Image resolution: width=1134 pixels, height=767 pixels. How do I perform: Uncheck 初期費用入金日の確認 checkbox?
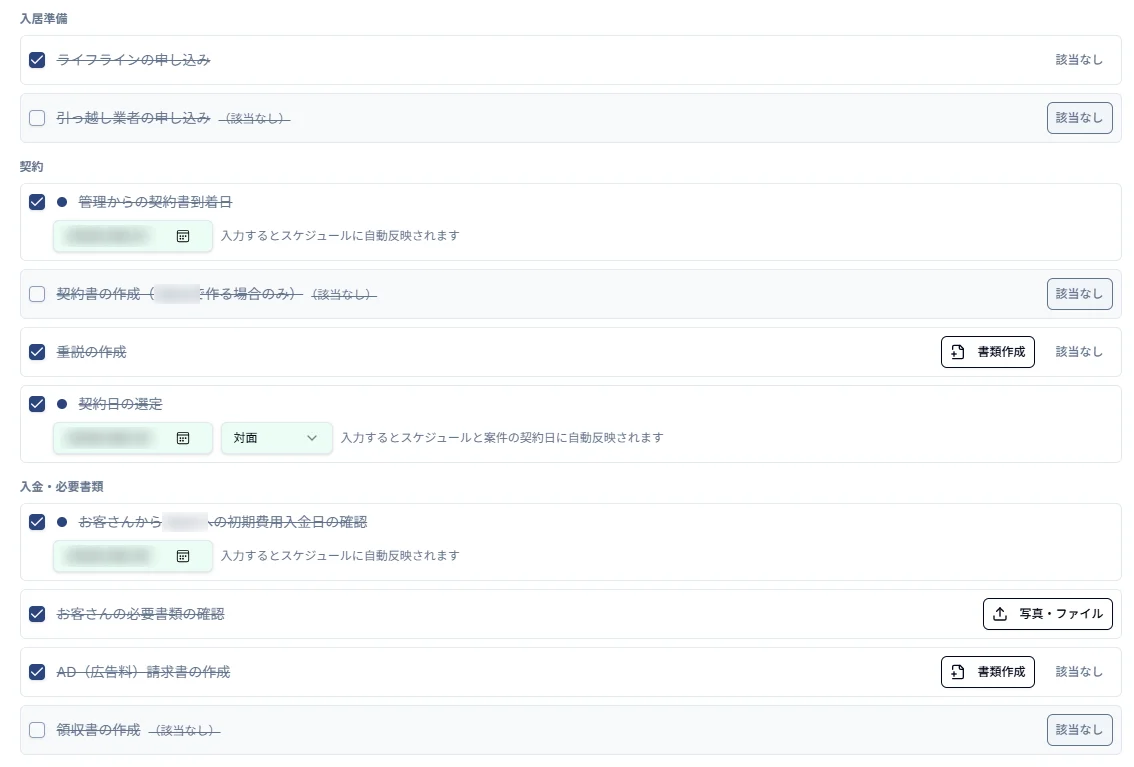(37, 522)
